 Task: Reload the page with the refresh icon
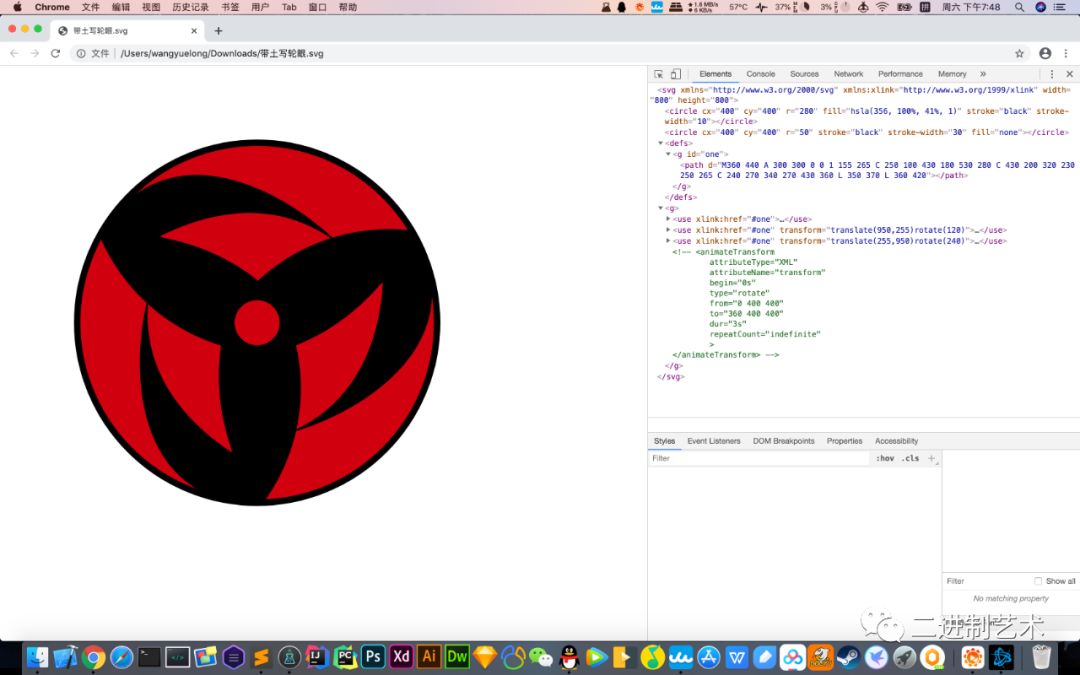[x=55, y=53]
